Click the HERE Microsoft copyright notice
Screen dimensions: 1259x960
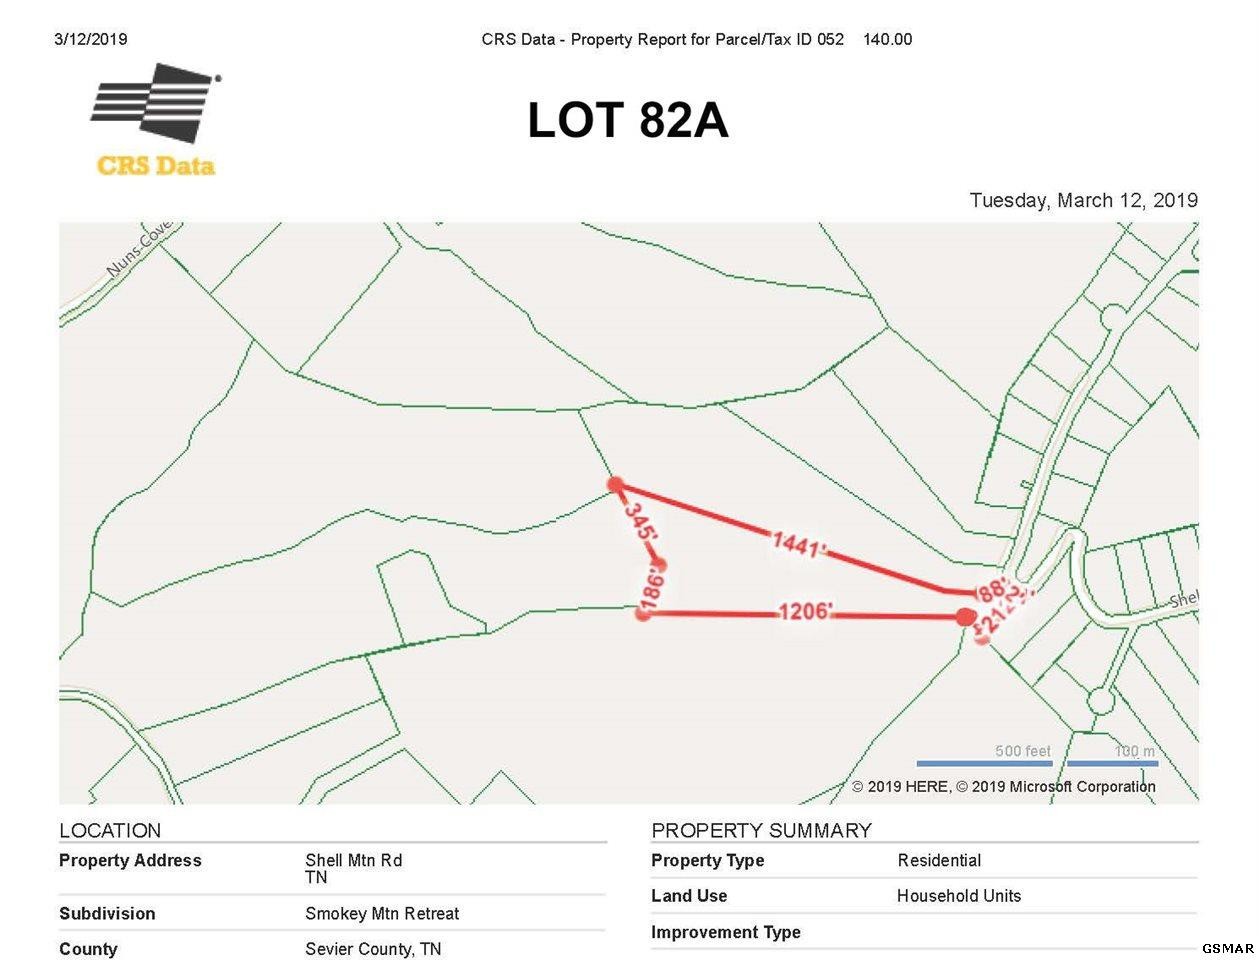(x=1004, y=787)
